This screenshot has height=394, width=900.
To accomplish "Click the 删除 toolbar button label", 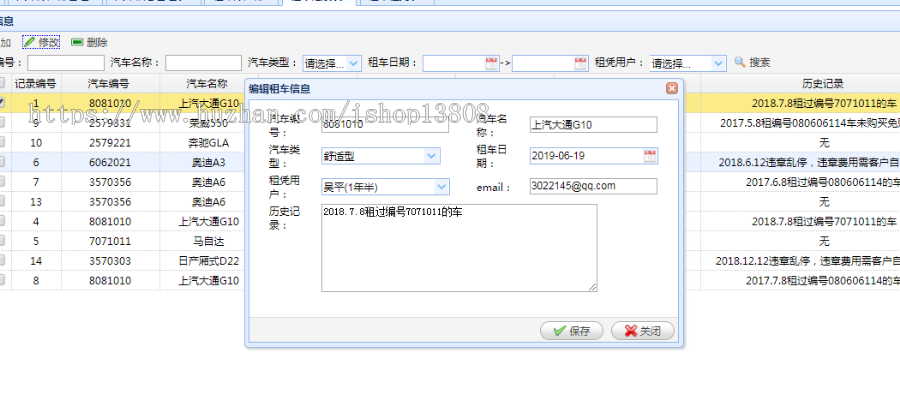I will click(x=97, y=42).
